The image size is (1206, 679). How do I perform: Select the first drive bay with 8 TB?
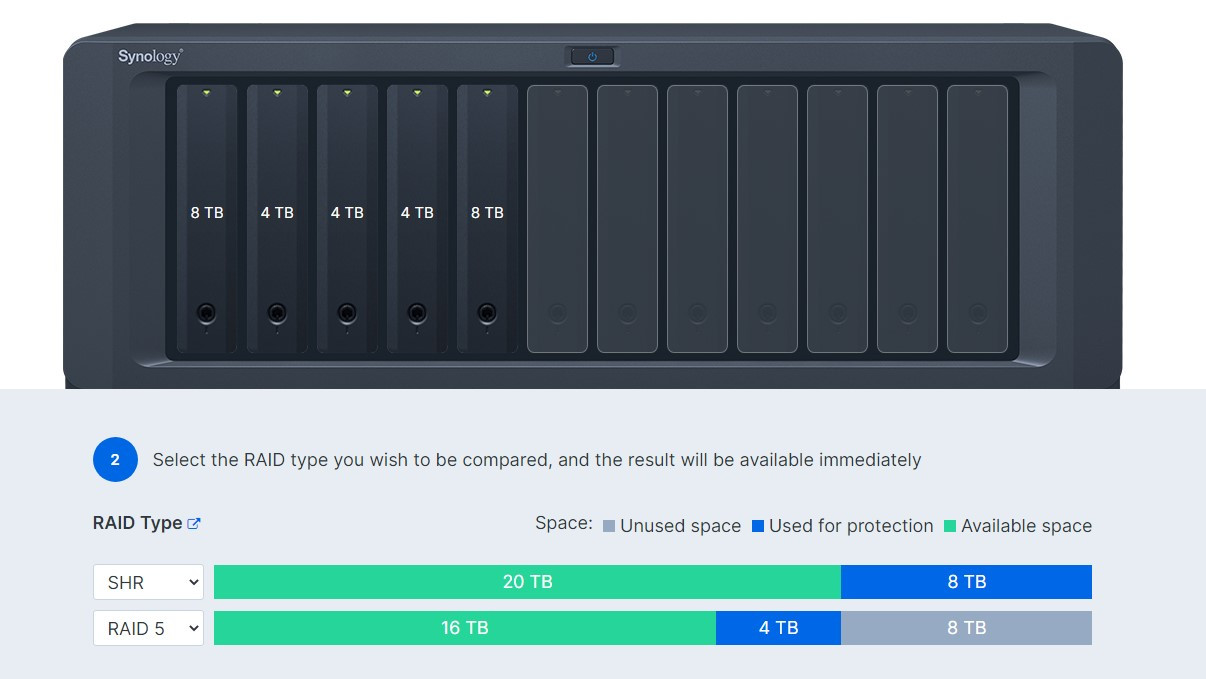point(207,219)
